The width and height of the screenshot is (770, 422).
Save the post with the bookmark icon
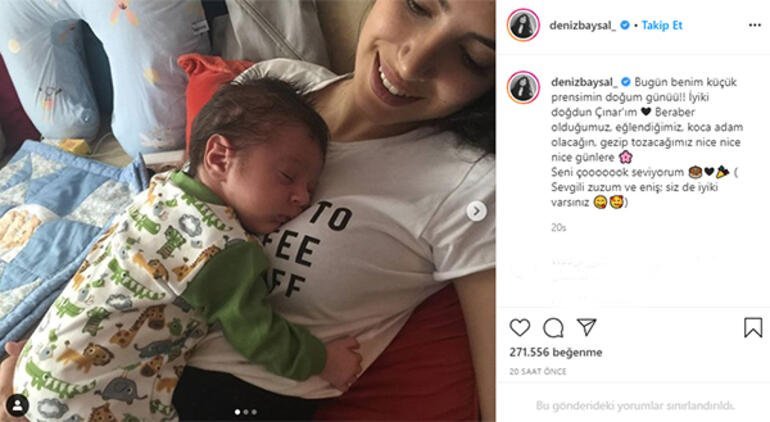[753, 328]
